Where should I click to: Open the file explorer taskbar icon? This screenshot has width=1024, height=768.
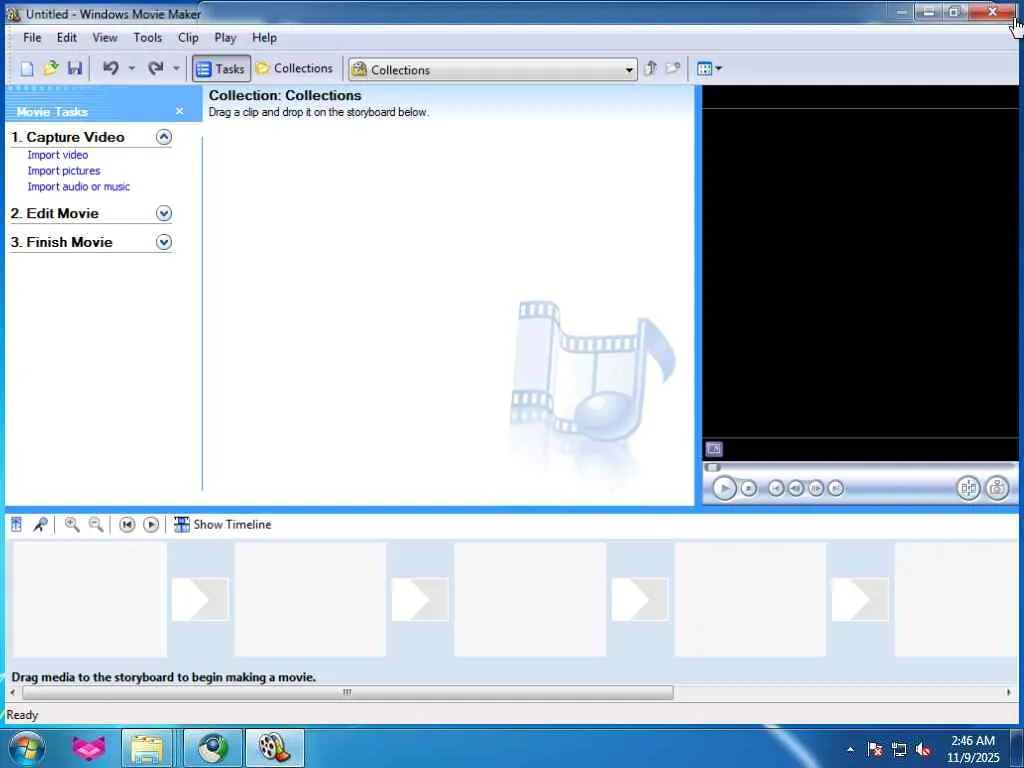point(147,748)
